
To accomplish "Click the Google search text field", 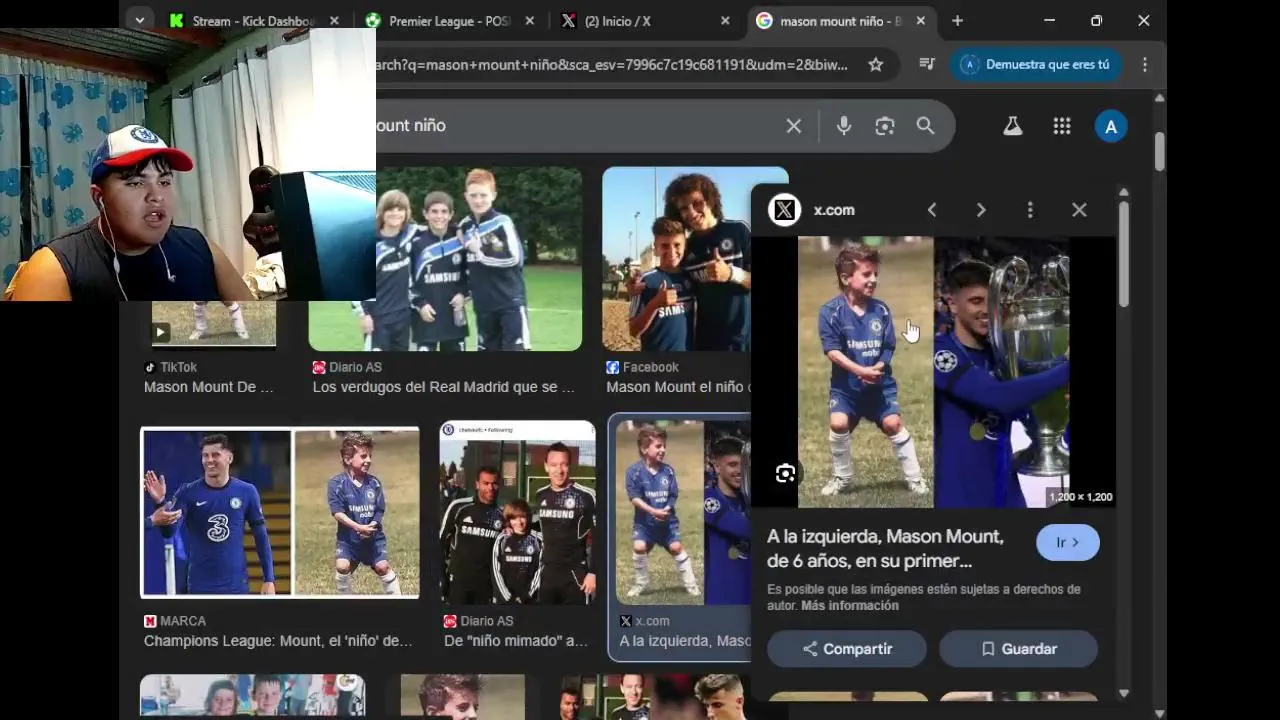I will pos(575,126).
